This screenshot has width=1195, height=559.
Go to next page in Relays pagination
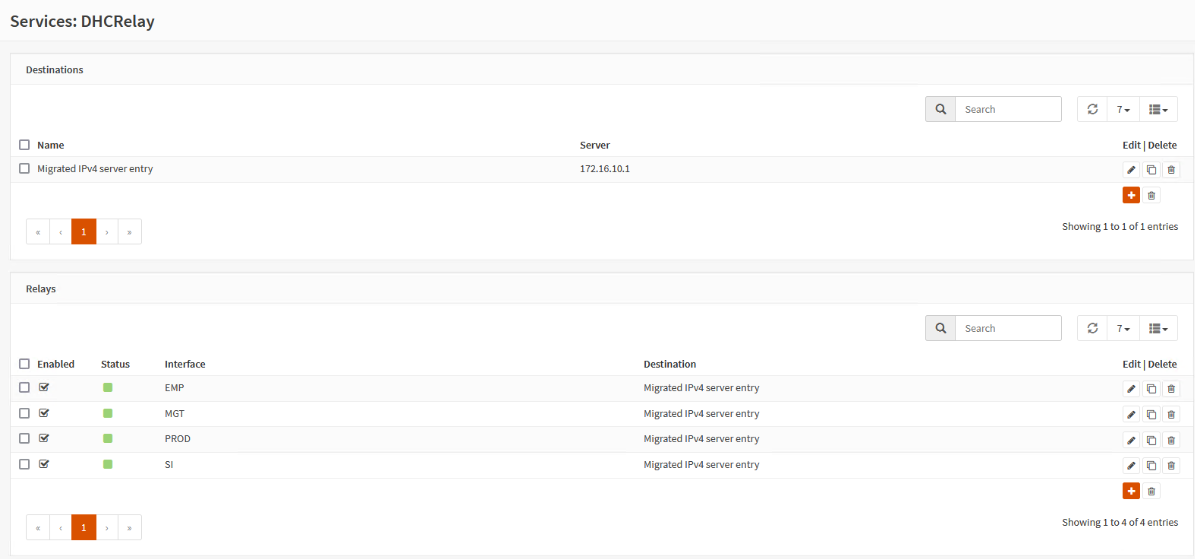(x=107, y=527)
